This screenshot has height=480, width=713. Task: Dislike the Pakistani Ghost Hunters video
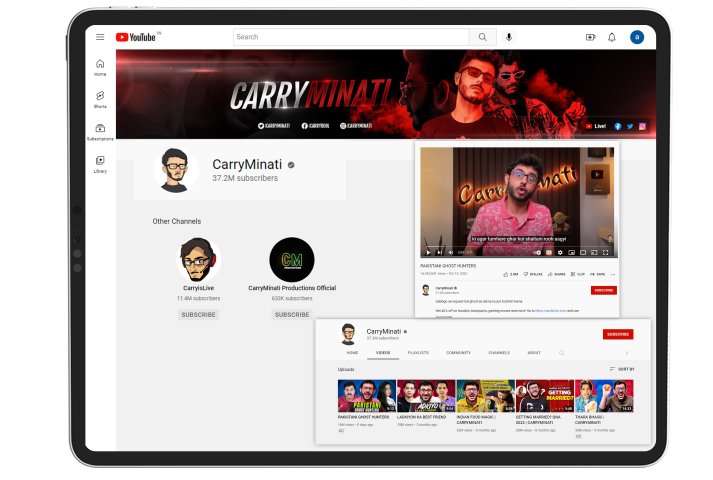532,274
